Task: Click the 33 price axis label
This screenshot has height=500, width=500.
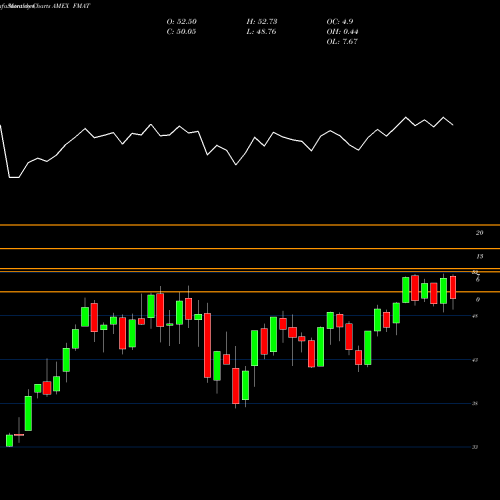Action: (x=475, y=447)
